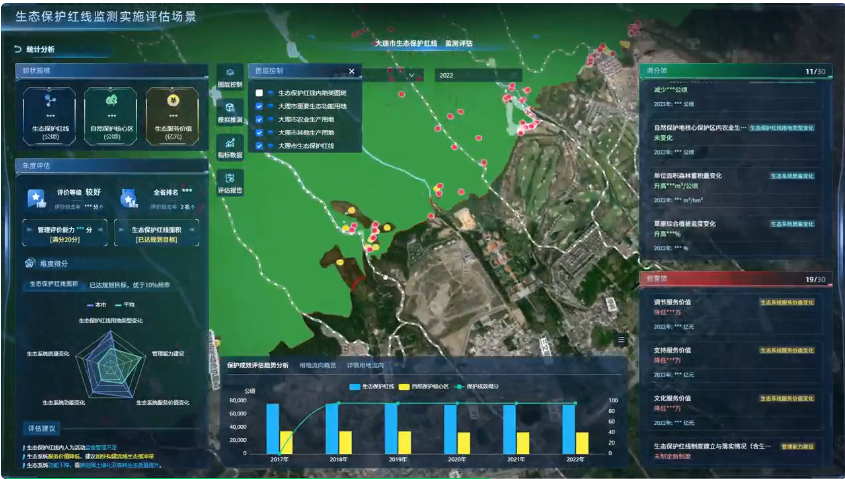Select the 自然保护核心区 status card
Screen dimensions: 845x479
coord(110,113)
